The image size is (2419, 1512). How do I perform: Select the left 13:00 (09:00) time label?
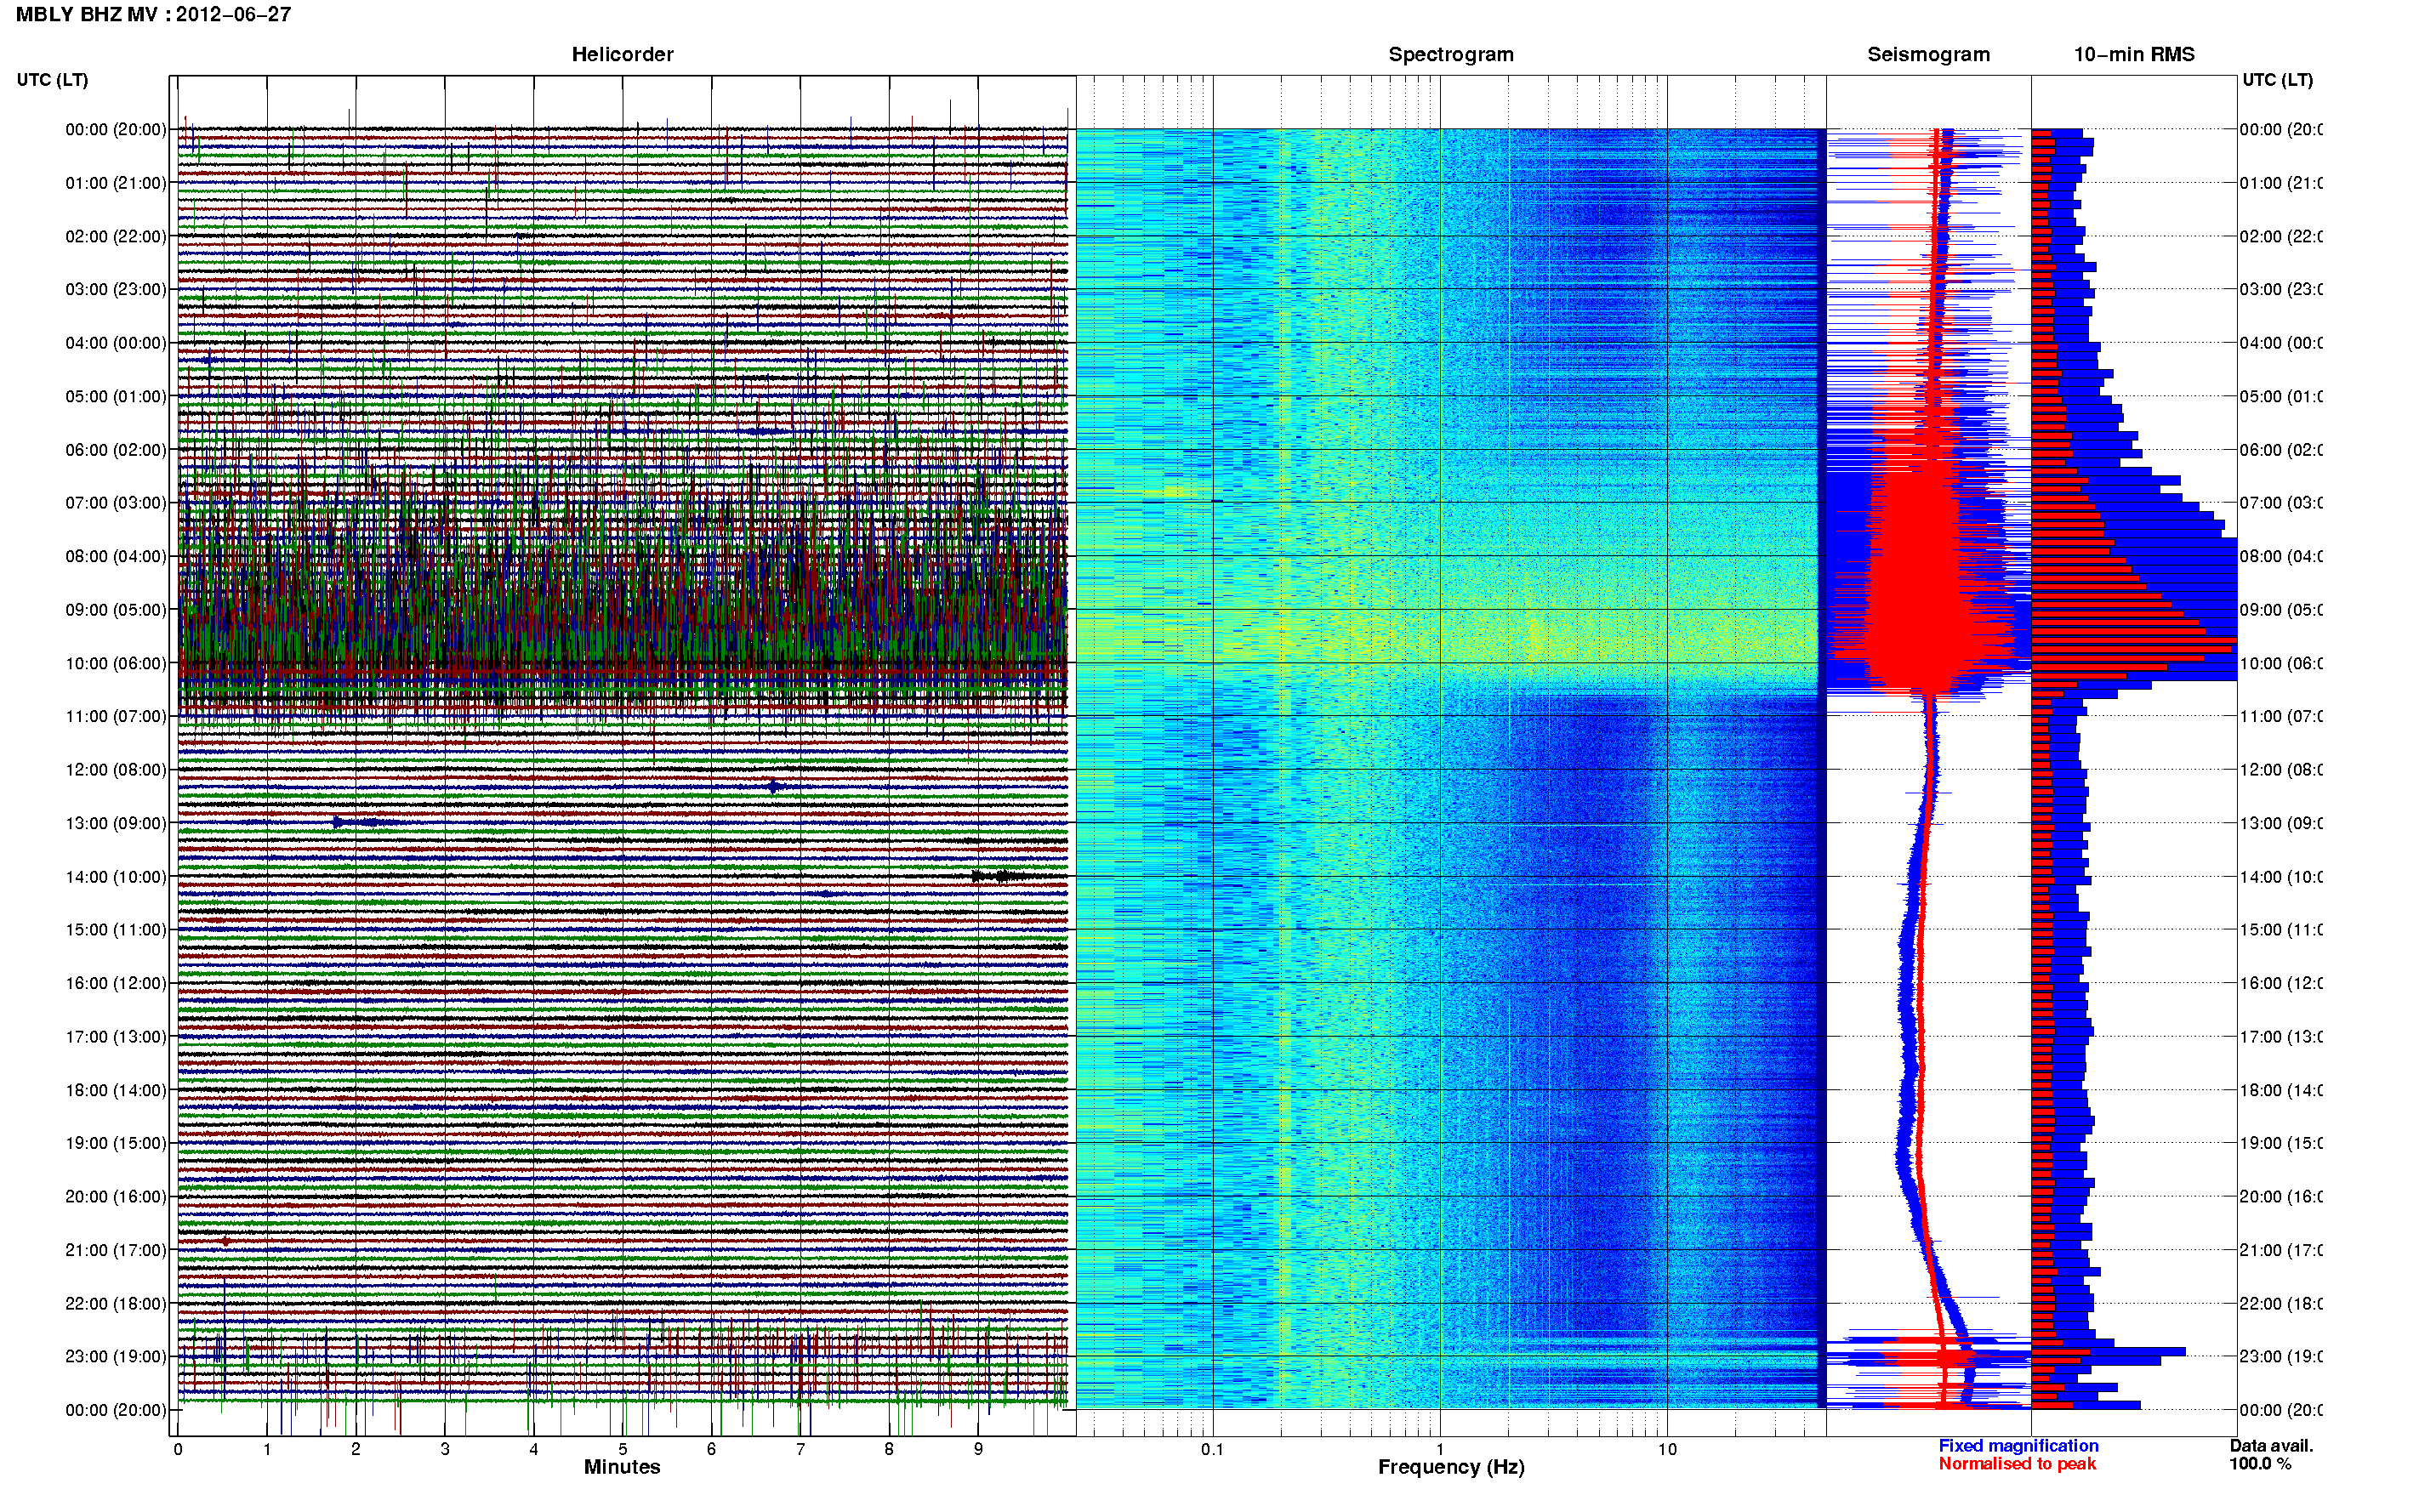116,823
